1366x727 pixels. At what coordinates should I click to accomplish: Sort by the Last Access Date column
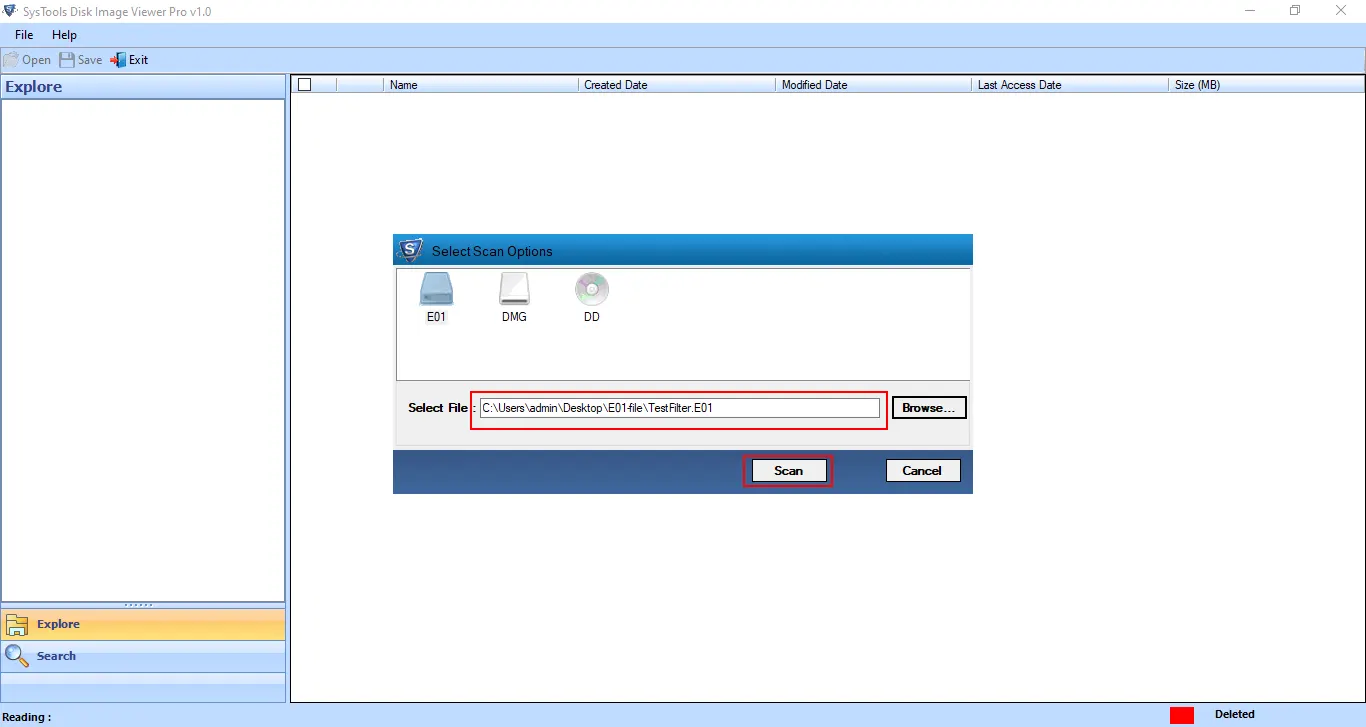(x=1069, y=85)
